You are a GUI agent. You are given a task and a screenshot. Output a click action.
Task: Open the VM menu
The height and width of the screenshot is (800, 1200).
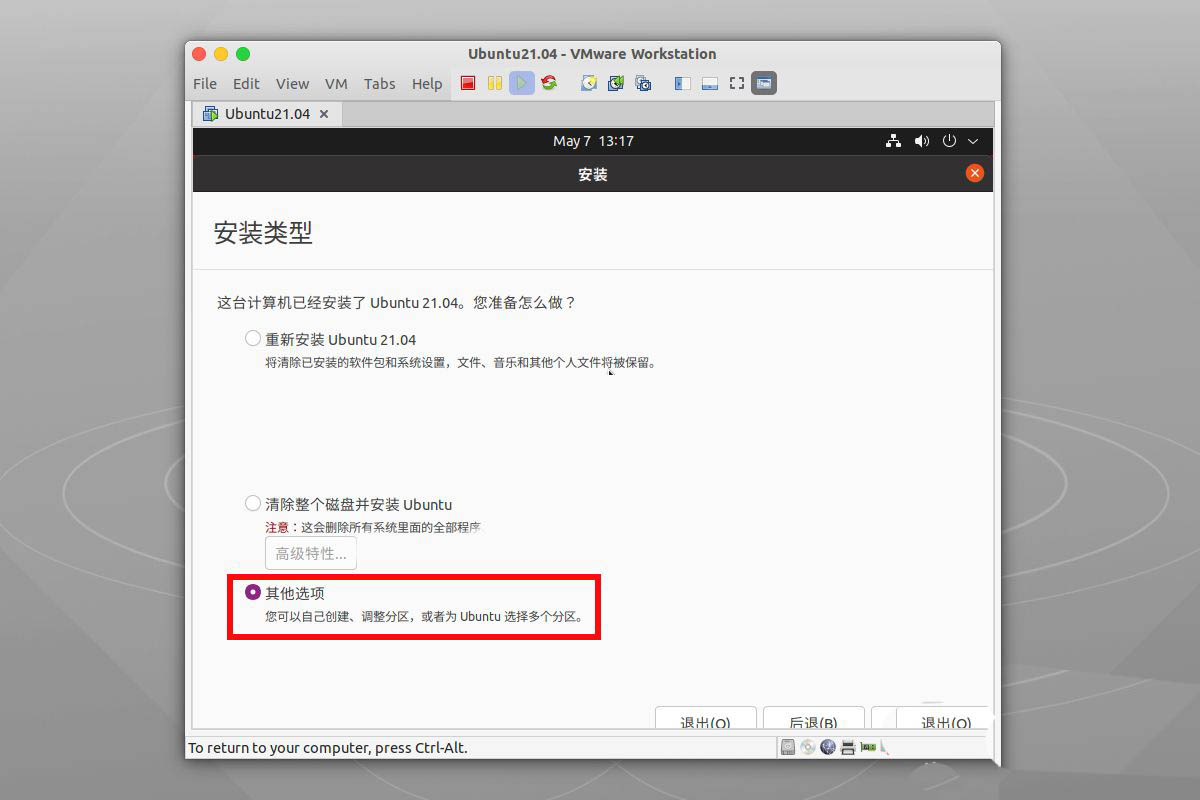pyautogui.click(x=336, y=84)
